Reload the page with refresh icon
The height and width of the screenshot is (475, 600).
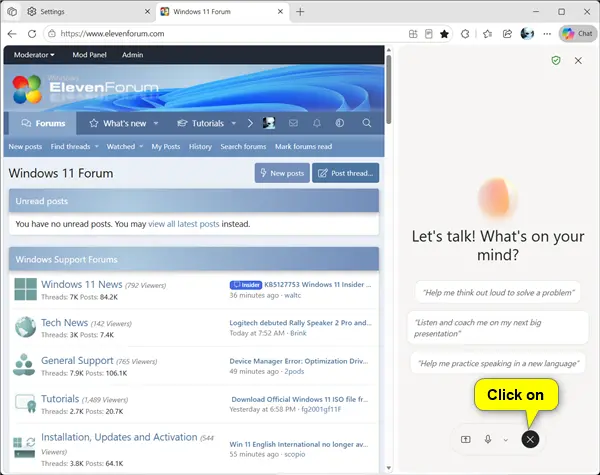coord(32,34)
